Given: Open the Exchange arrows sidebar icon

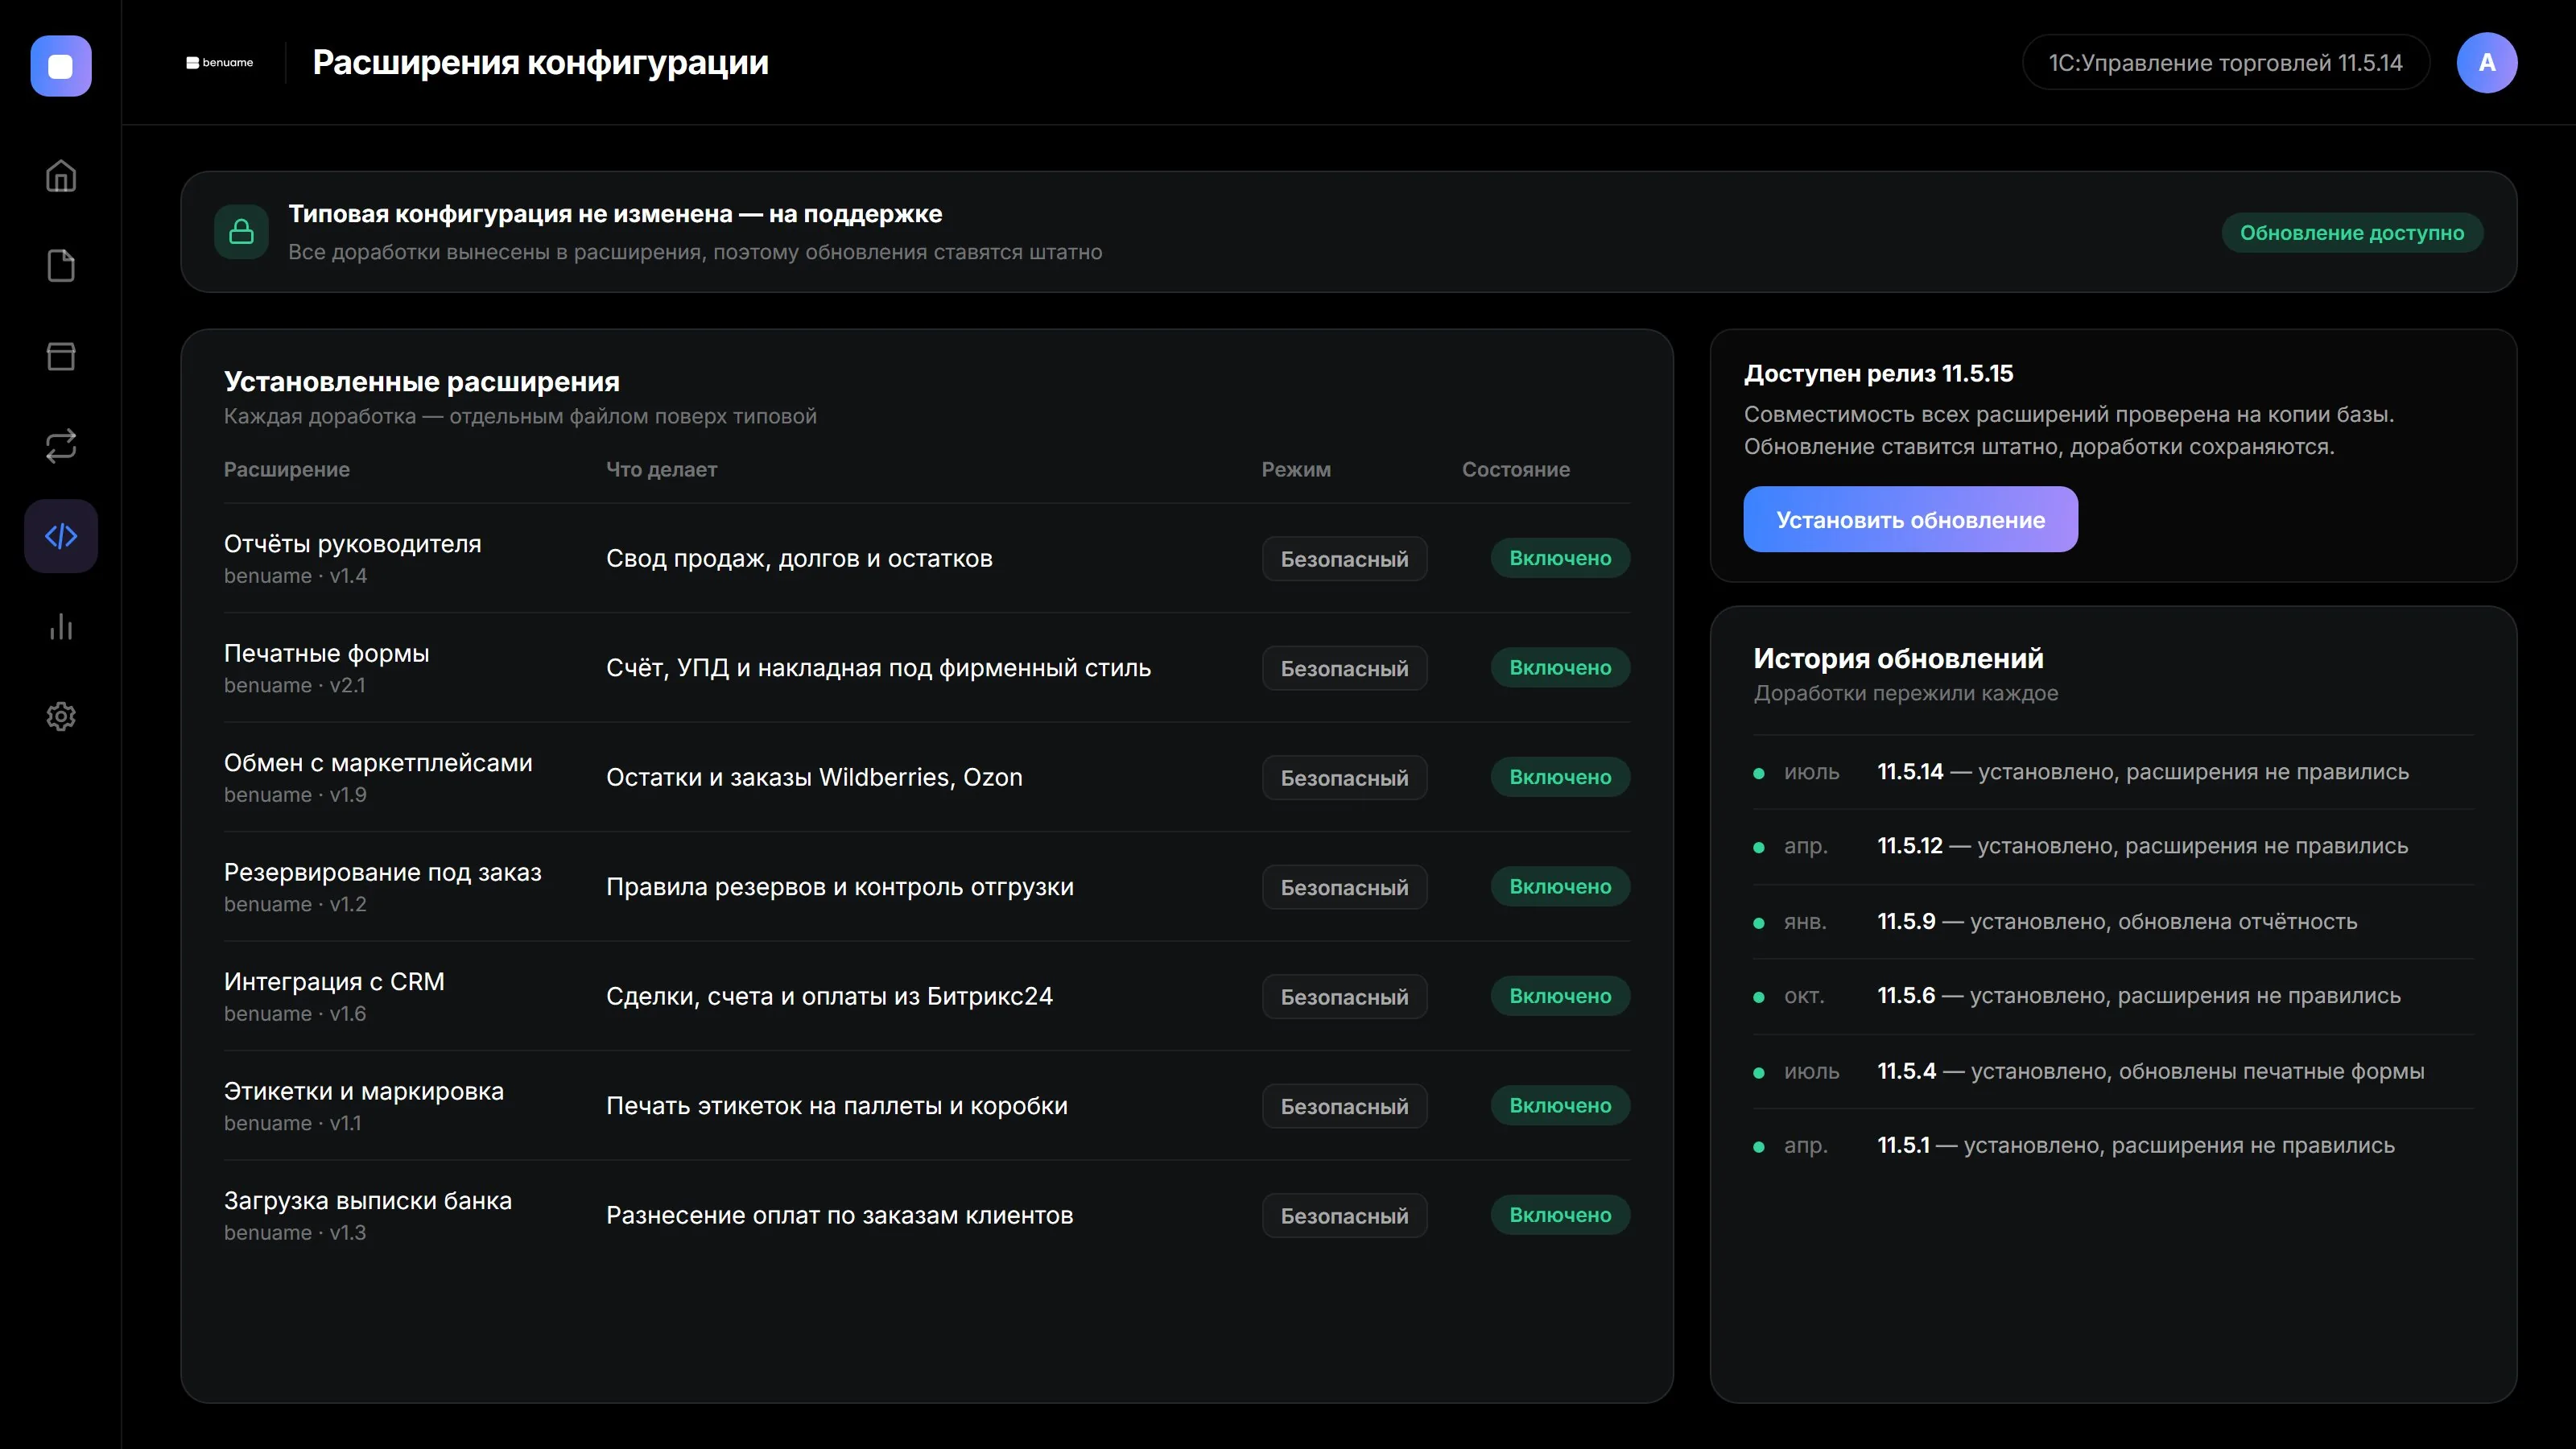Looking at the screenshot, I should pos(61,446).
